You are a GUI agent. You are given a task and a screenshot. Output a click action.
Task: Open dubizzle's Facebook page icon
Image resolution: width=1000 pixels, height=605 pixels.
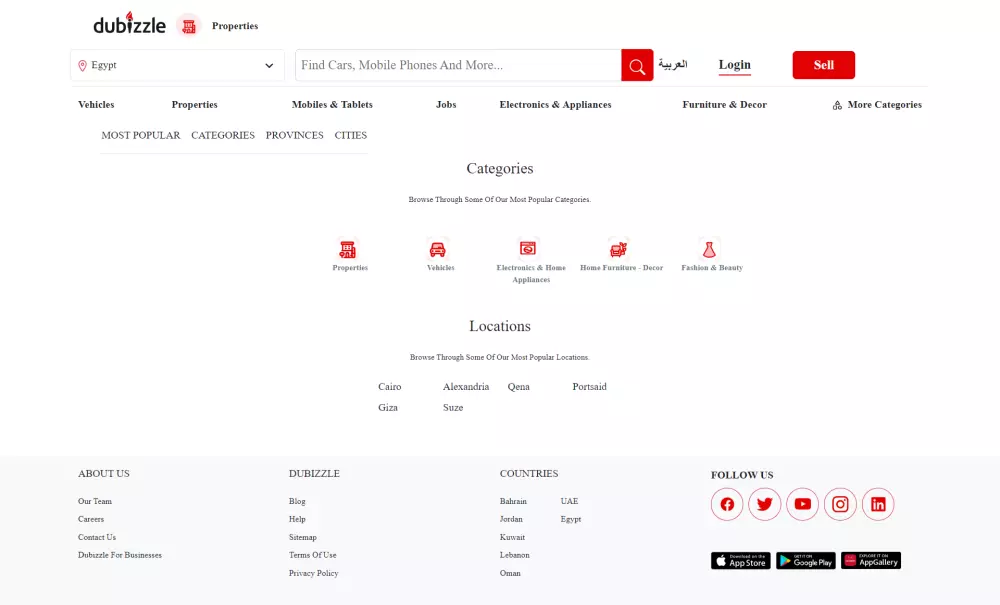727,504
